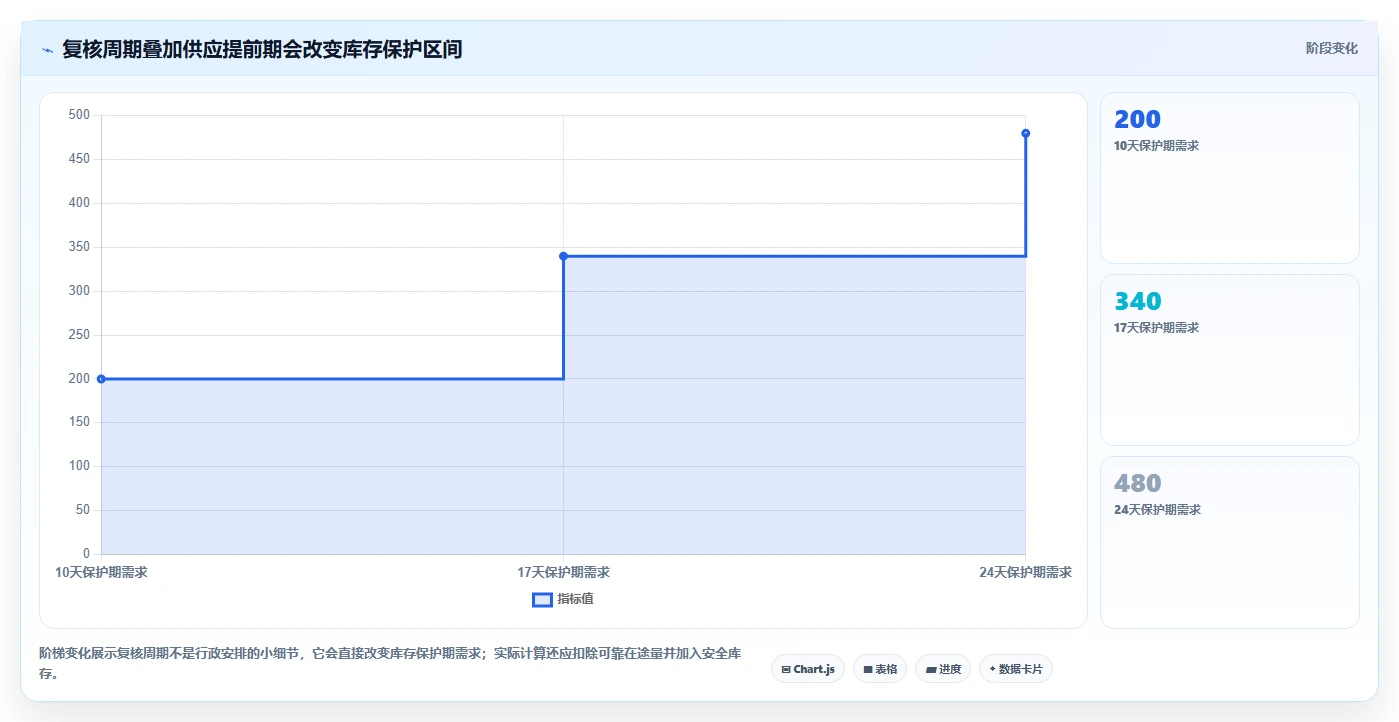
Task: Click the Chart.js tag icon
Action: tap(786, 670)
